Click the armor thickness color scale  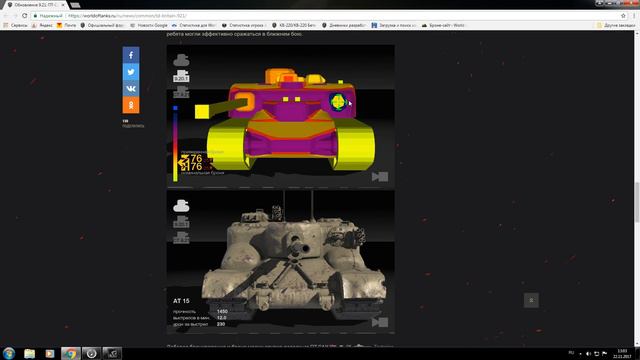tap(175, 144)
